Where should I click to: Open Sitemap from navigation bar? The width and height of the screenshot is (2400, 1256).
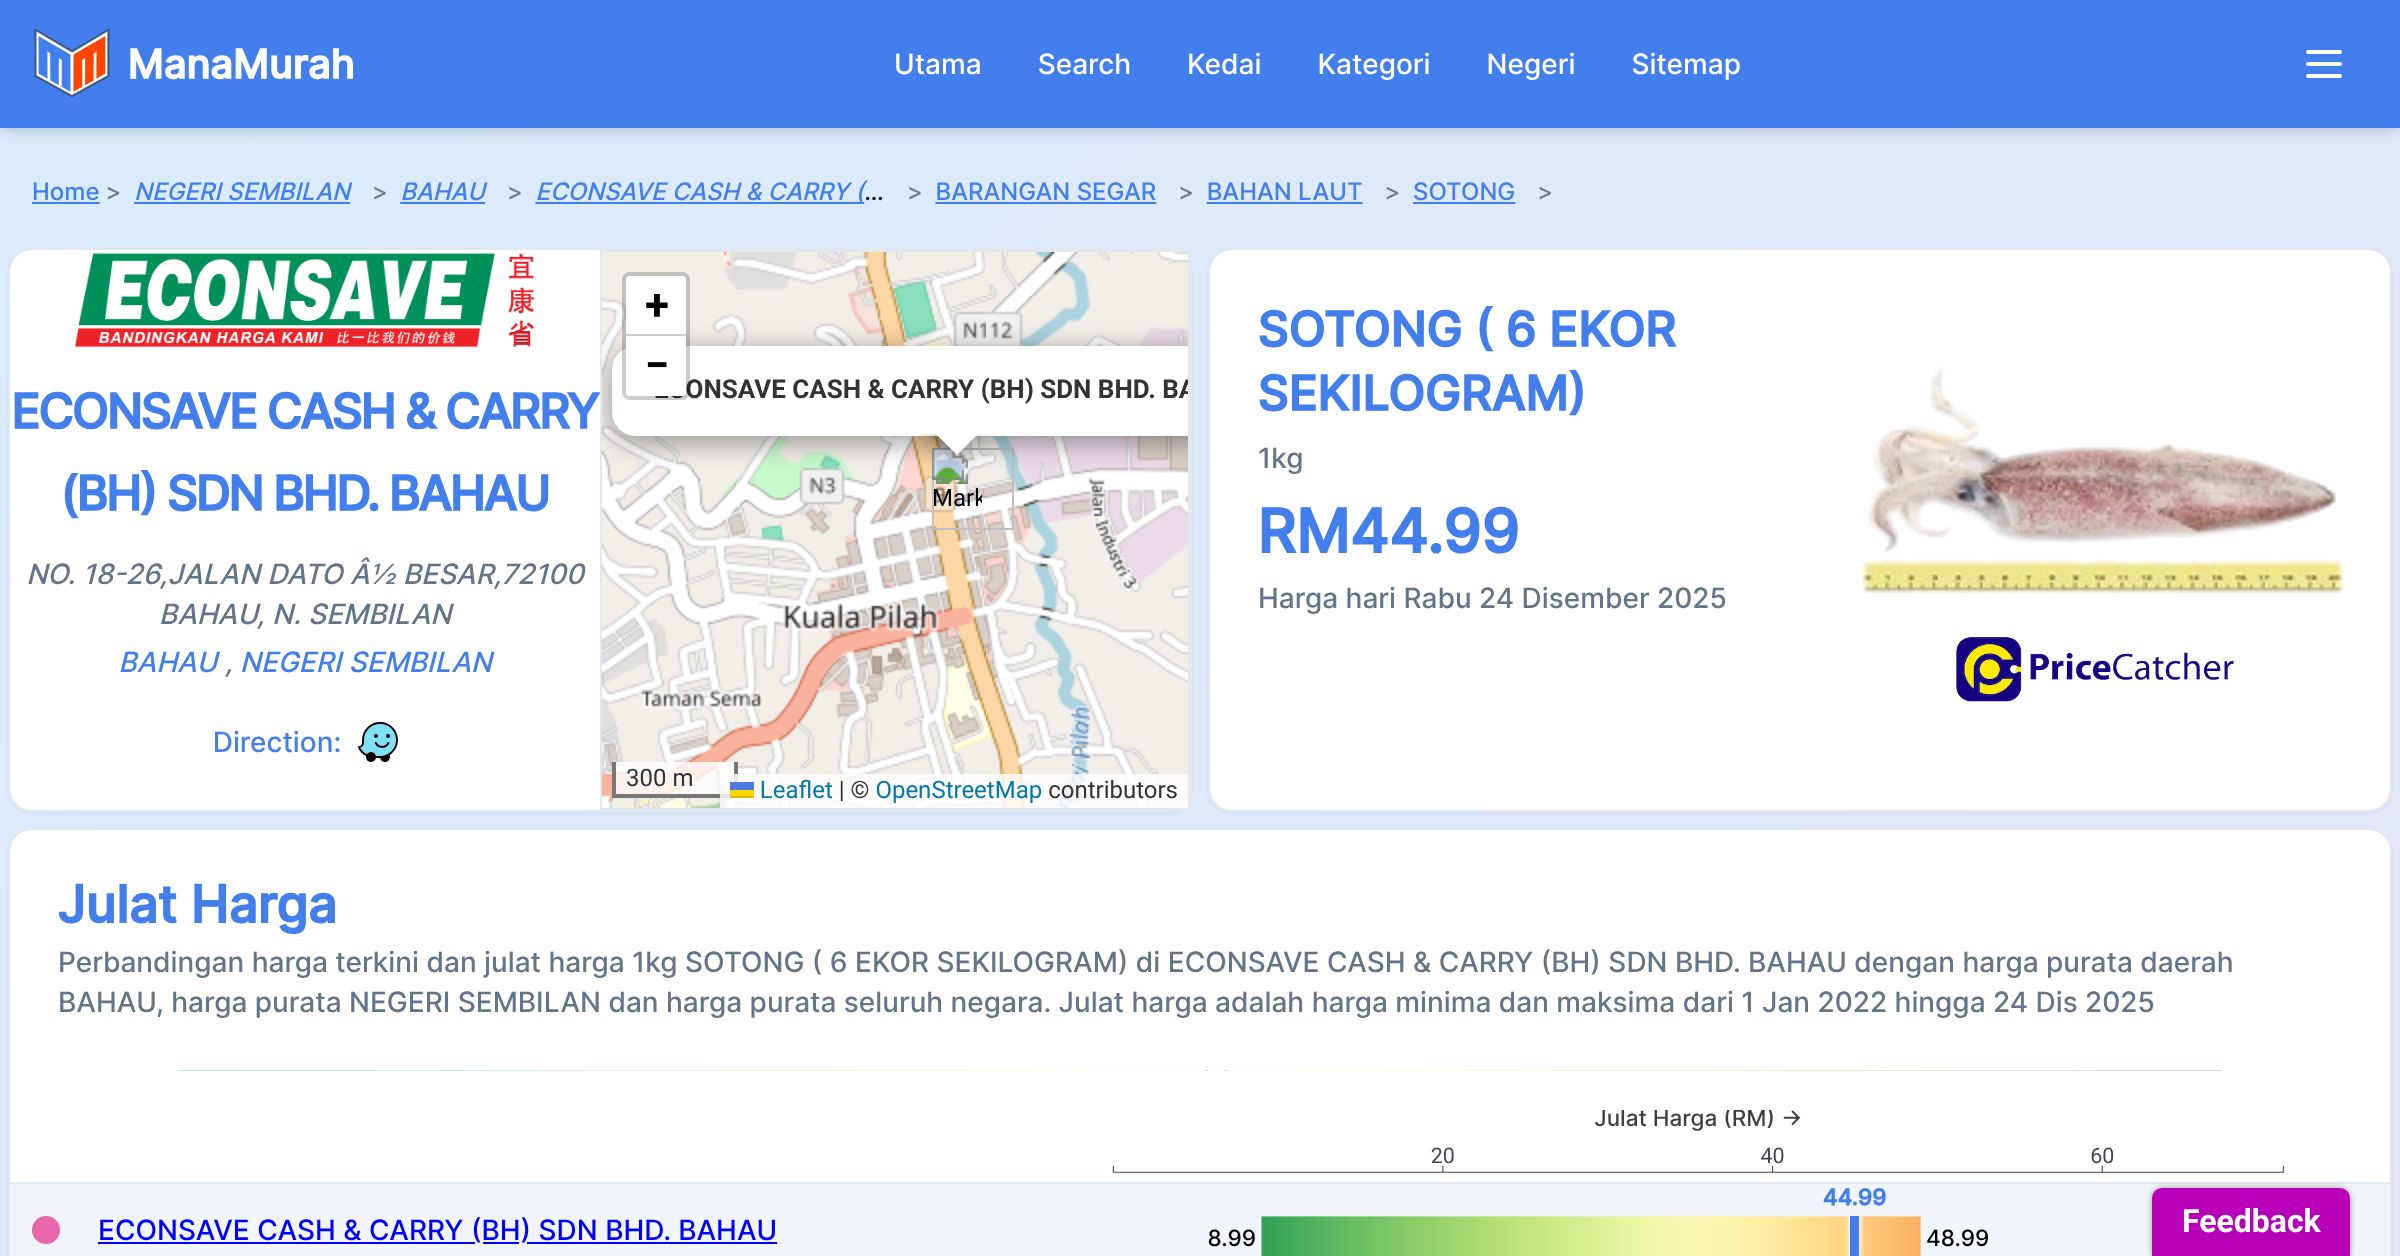1685,64
